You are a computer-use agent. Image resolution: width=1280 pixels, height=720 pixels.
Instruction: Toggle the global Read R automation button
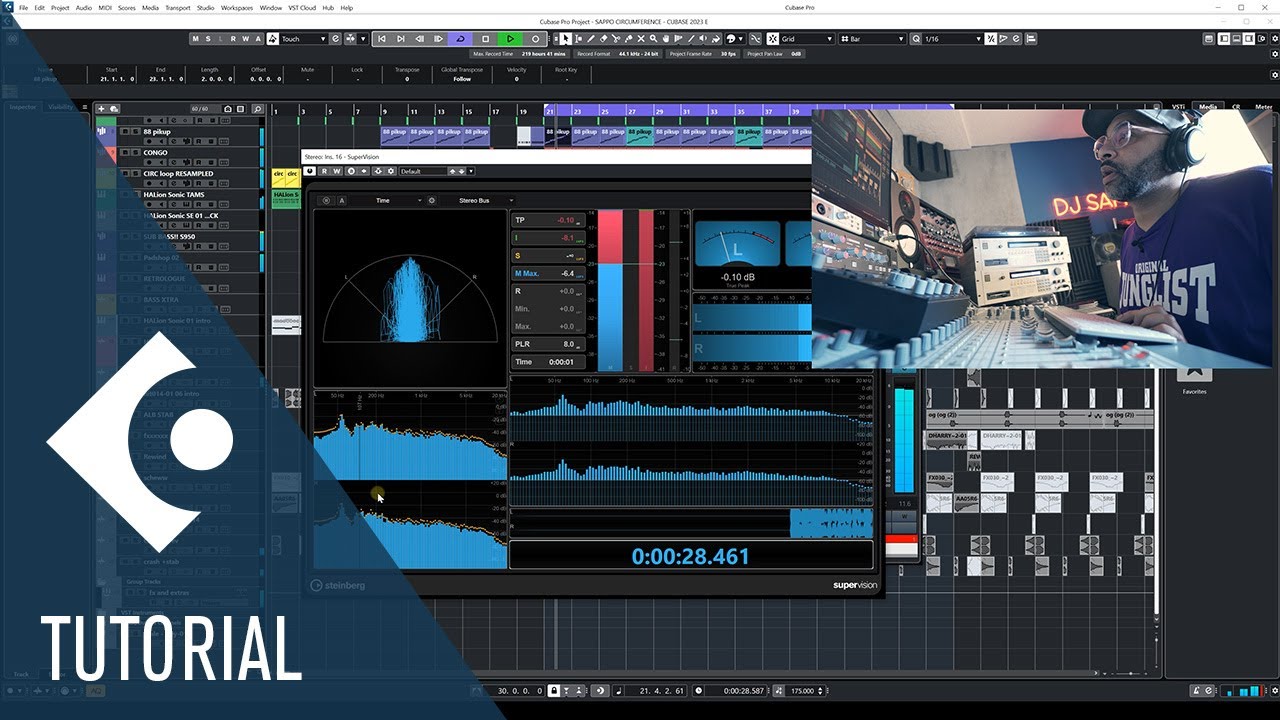tap(233, 39)
